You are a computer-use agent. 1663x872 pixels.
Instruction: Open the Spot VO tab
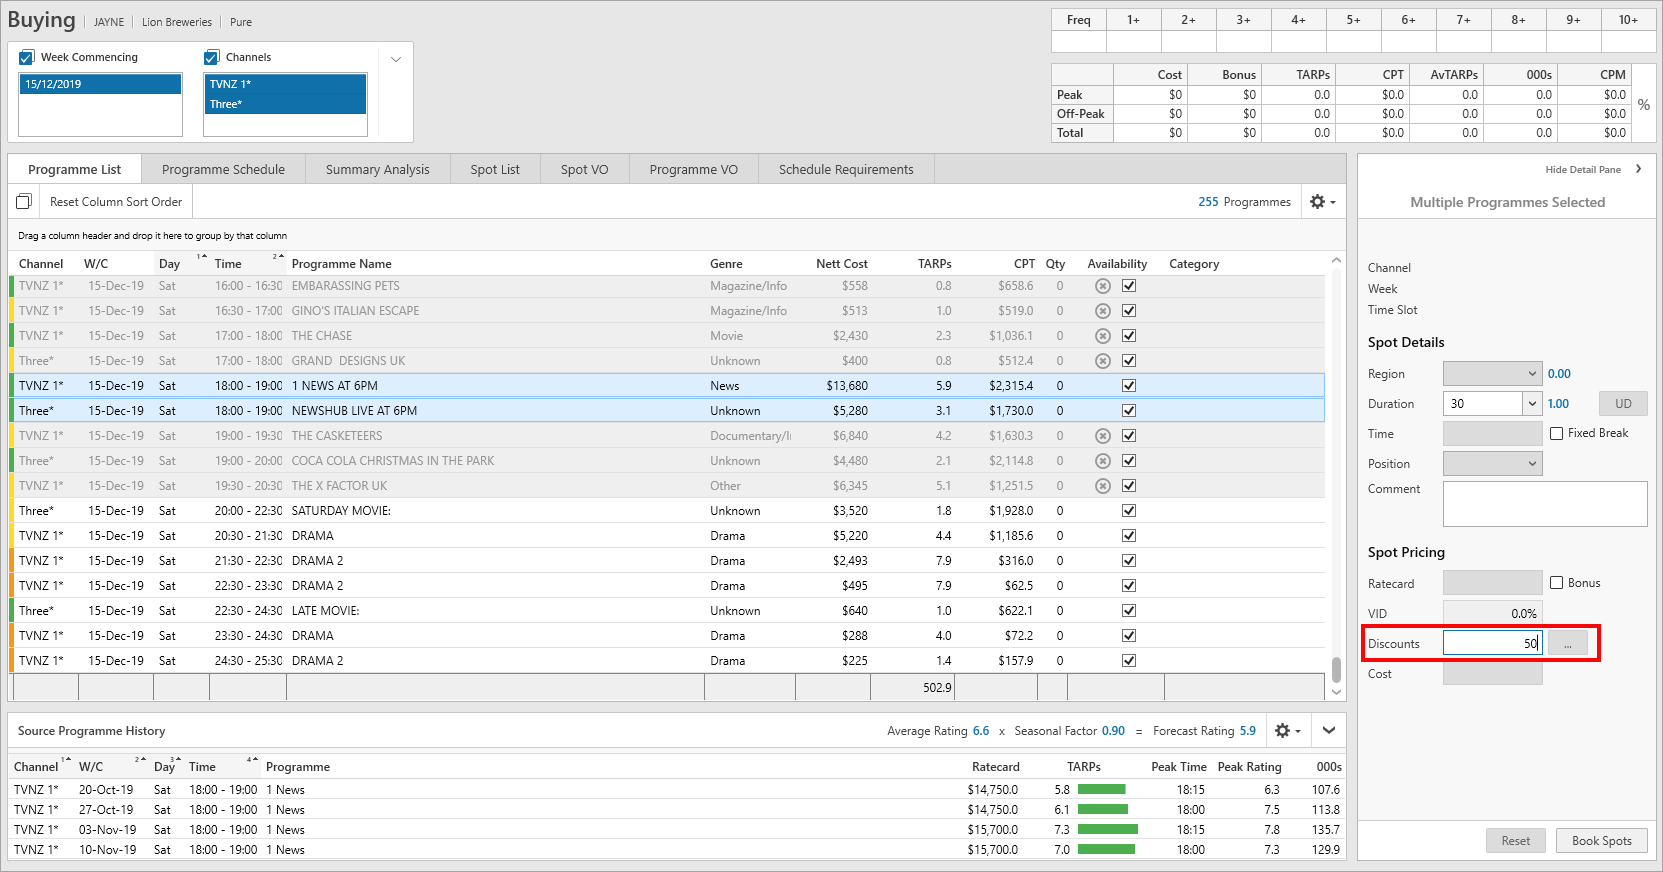click(584, 170)
